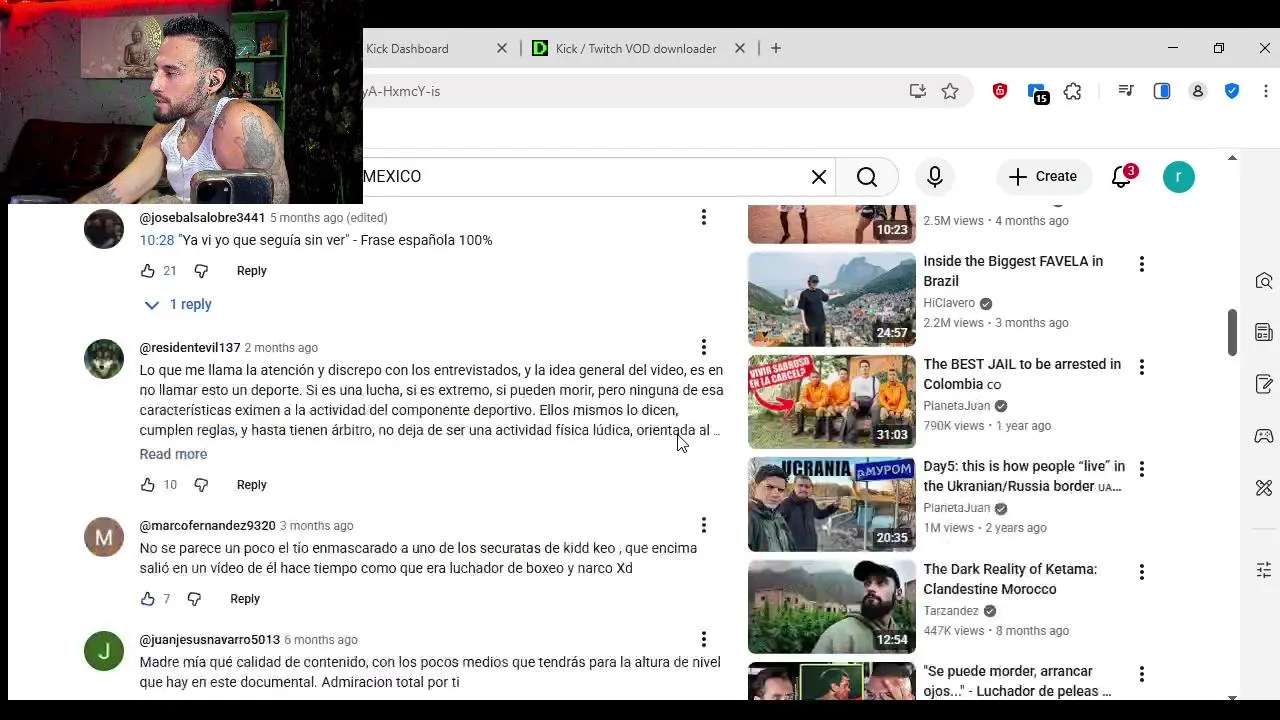Close the Kick / Twitch VOD downloader tab
Screen dimensions: 1280x720
coord(740,48)
